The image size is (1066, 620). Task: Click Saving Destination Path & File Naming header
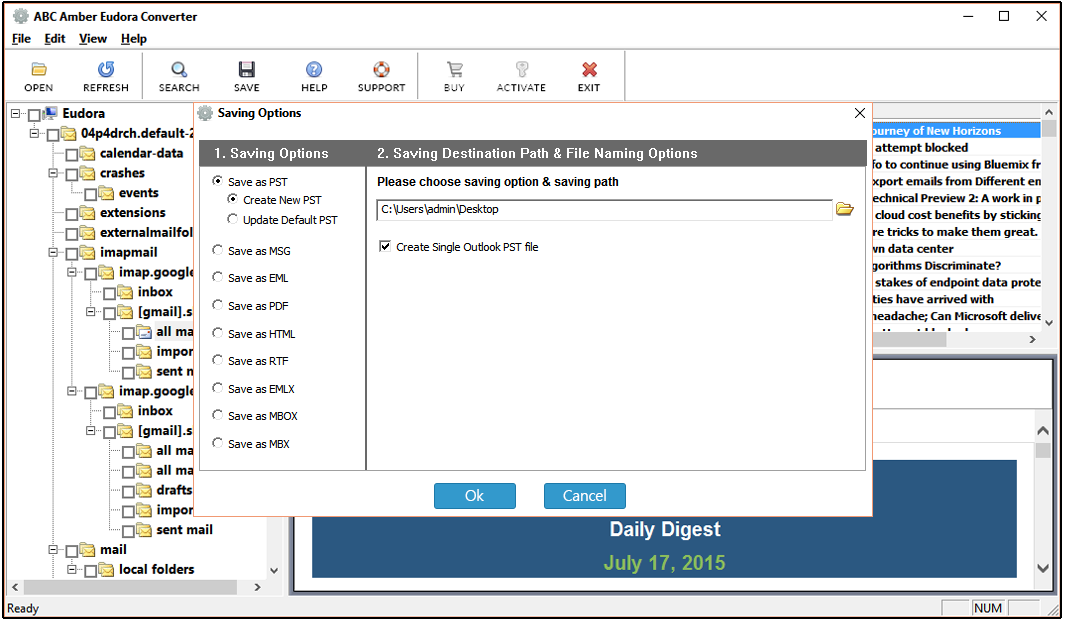(537, 154)
